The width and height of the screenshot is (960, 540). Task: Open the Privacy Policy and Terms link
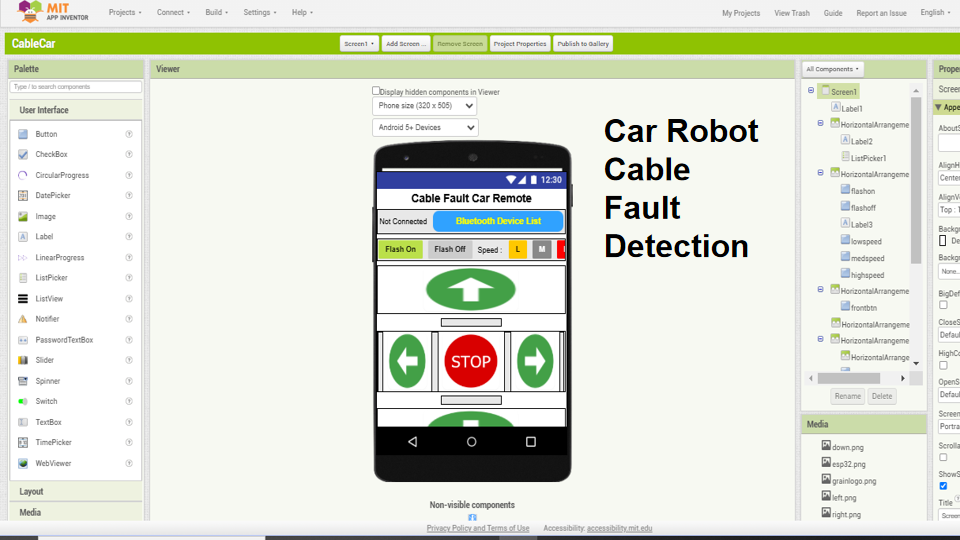[478, 528]
